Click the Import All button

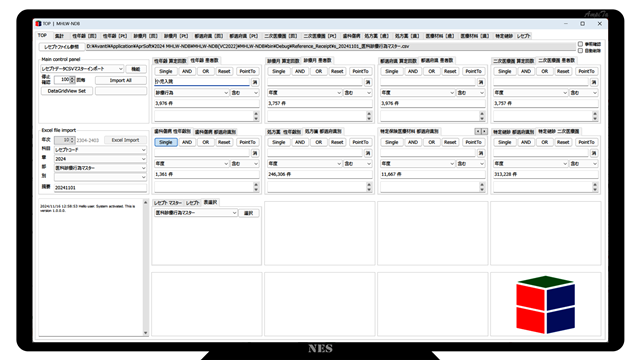click(x=120, y=80)
